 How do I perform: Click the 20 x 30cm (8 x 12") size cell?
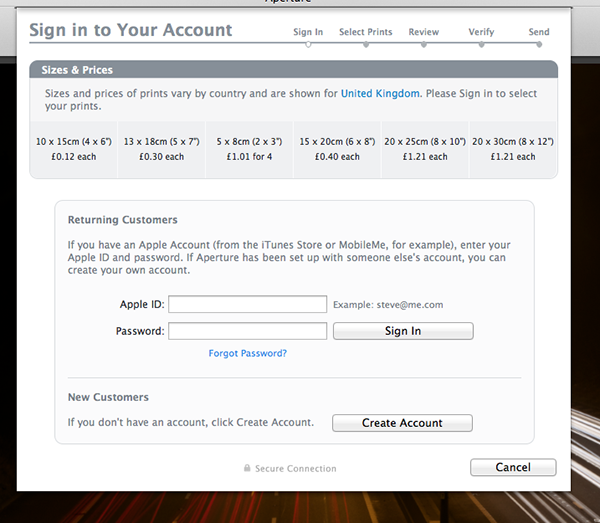click(x=513, y=149)
